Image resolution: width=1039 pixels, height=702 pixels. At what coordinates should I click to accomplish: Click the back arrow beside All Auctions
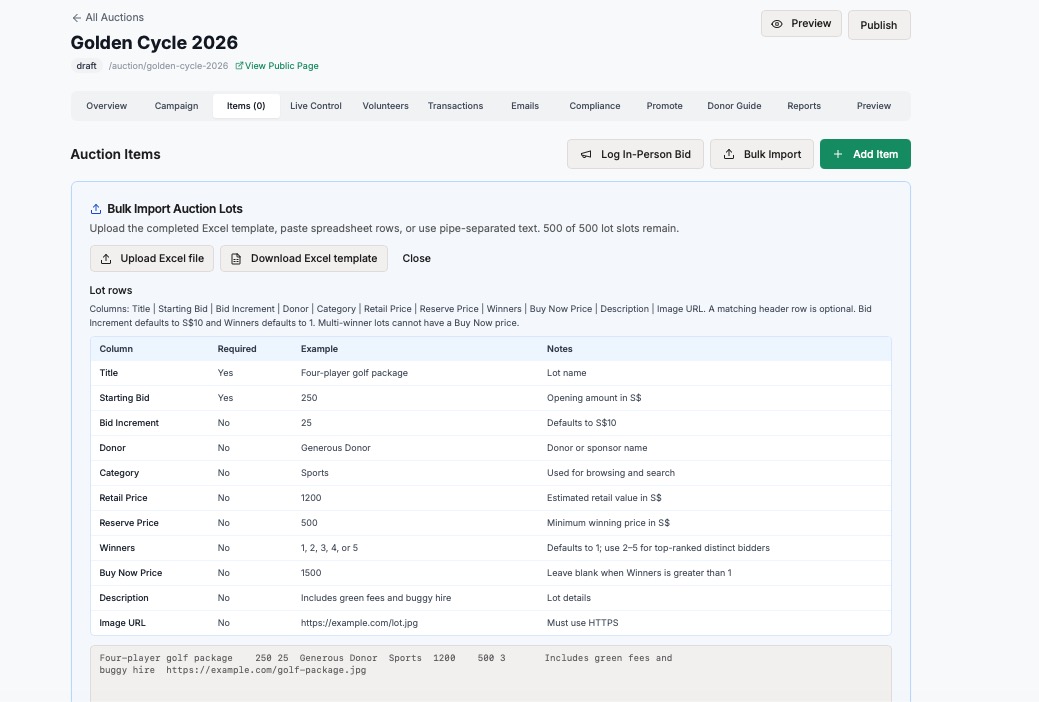coord(76,18)
